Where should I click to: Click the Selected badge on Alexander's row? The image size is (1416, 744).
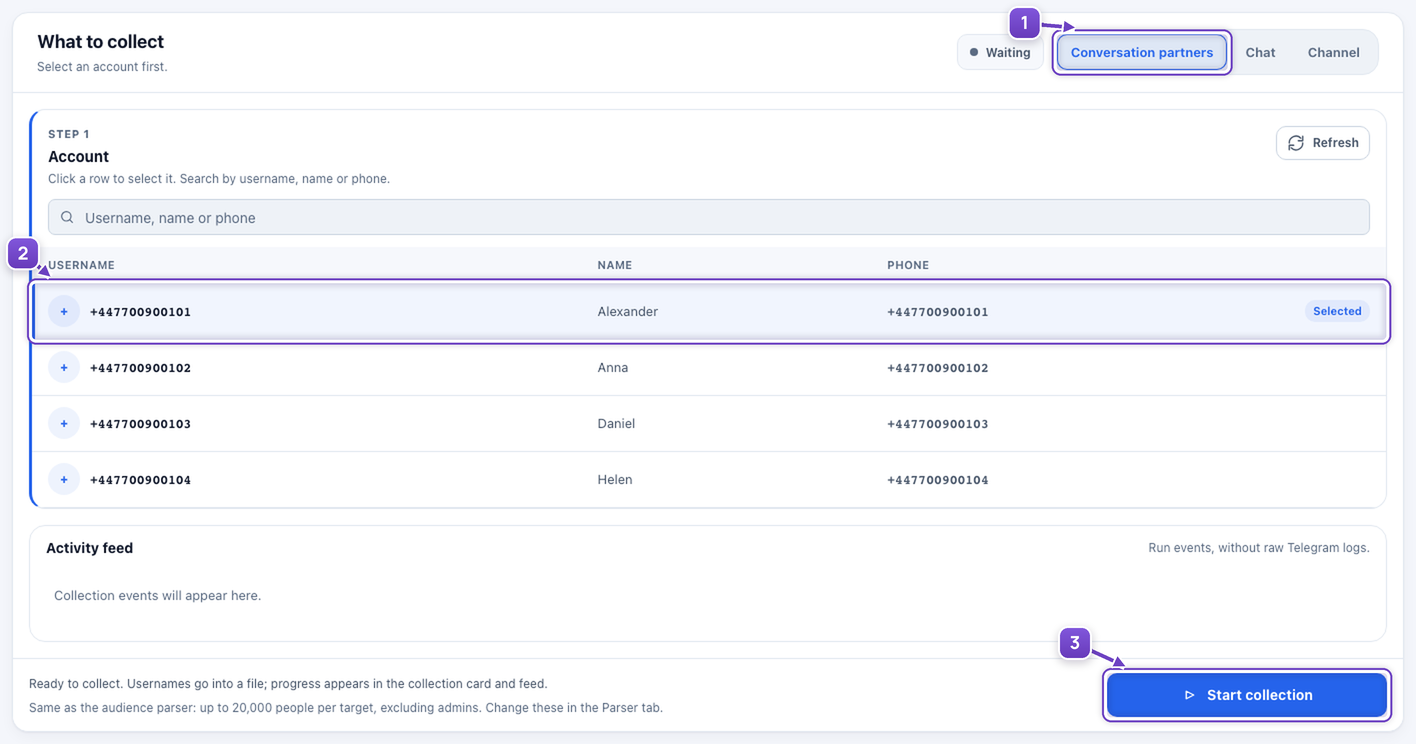(1337, 311)
